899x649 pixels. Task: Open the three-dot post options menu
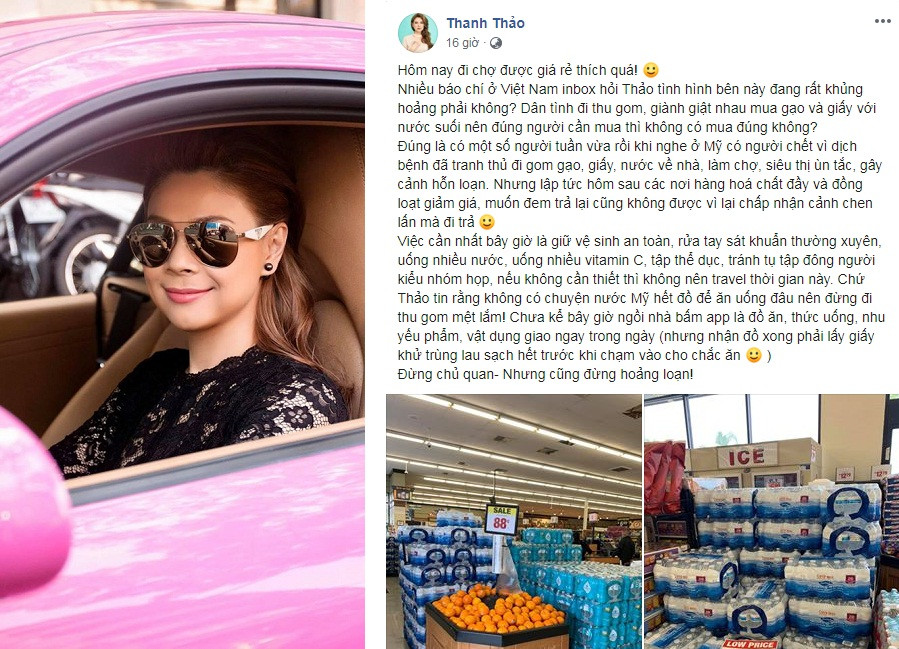(882, 21)
